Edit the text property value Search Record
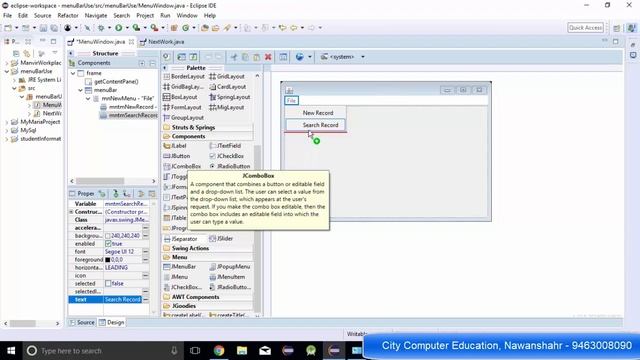640x360 pixels. pyautogui.click(x=123, y=300)
